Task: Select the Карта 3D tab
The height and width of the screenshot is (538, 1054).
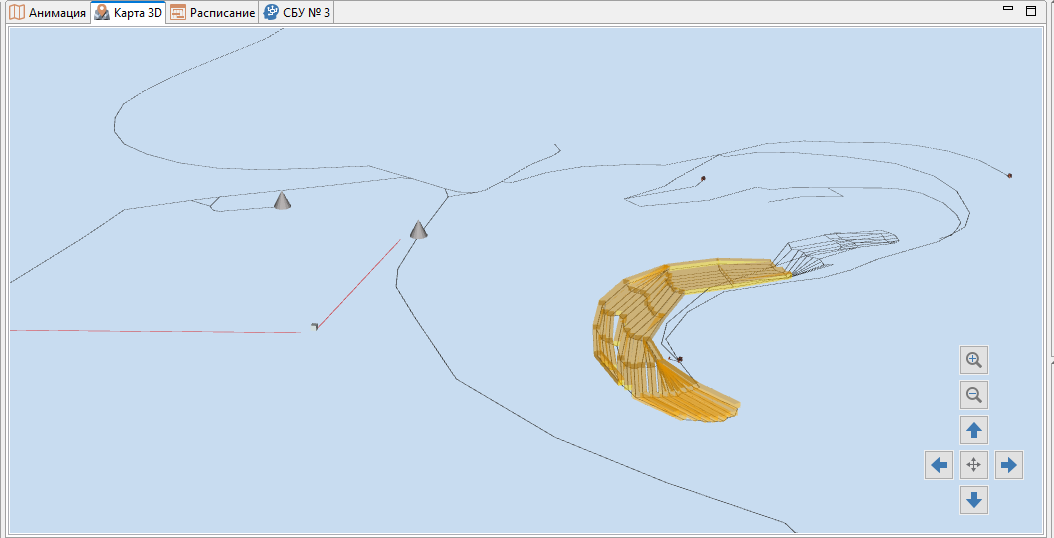Action: [x=128, y=13]
